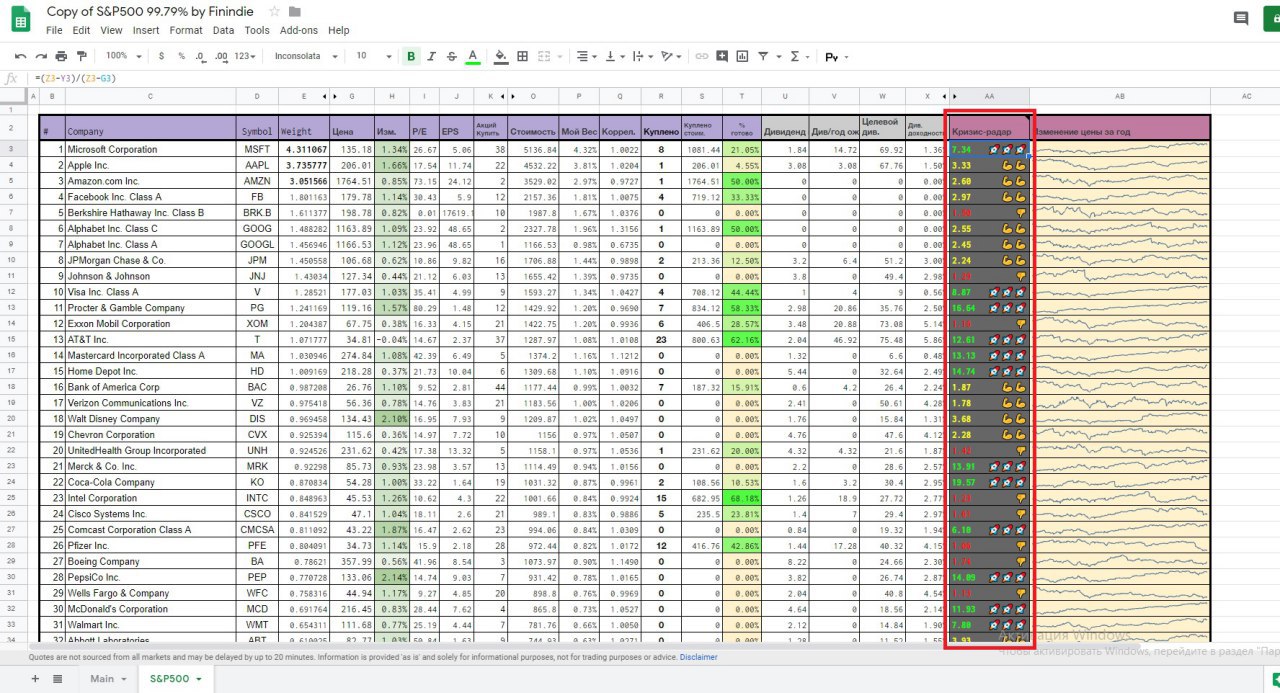Open the Format menu
Viewport: 1280px width, 693px height.
(186, 30)
